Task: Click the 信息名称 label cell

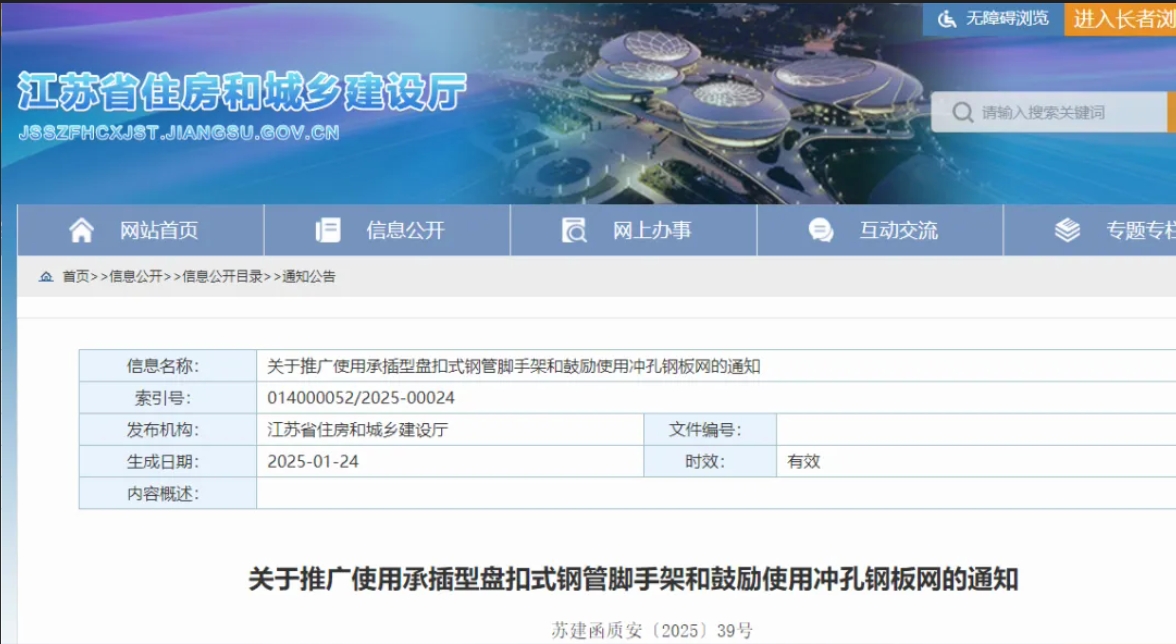Action: click(x=168, y=366)
